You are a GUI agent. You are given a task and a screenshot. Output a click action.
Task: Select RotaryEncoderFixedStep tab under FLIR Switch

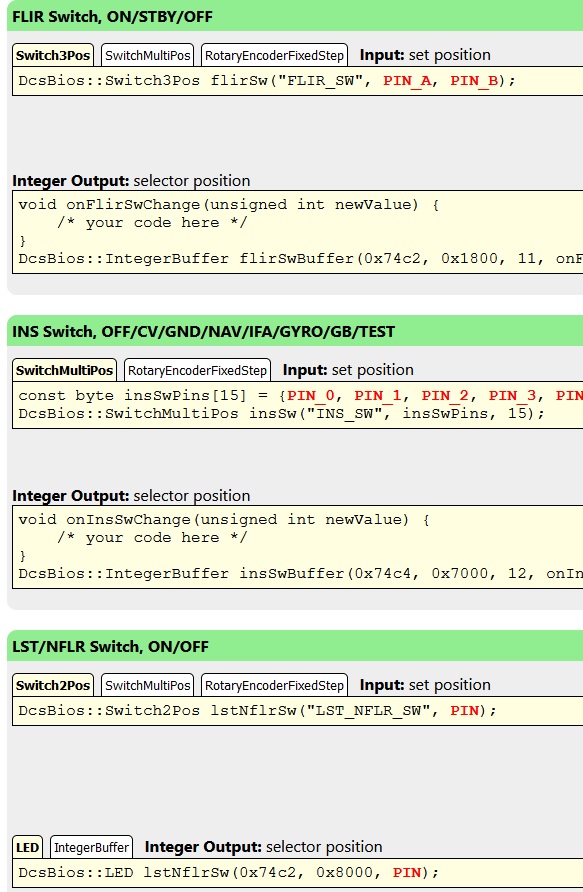click(274, 55)
